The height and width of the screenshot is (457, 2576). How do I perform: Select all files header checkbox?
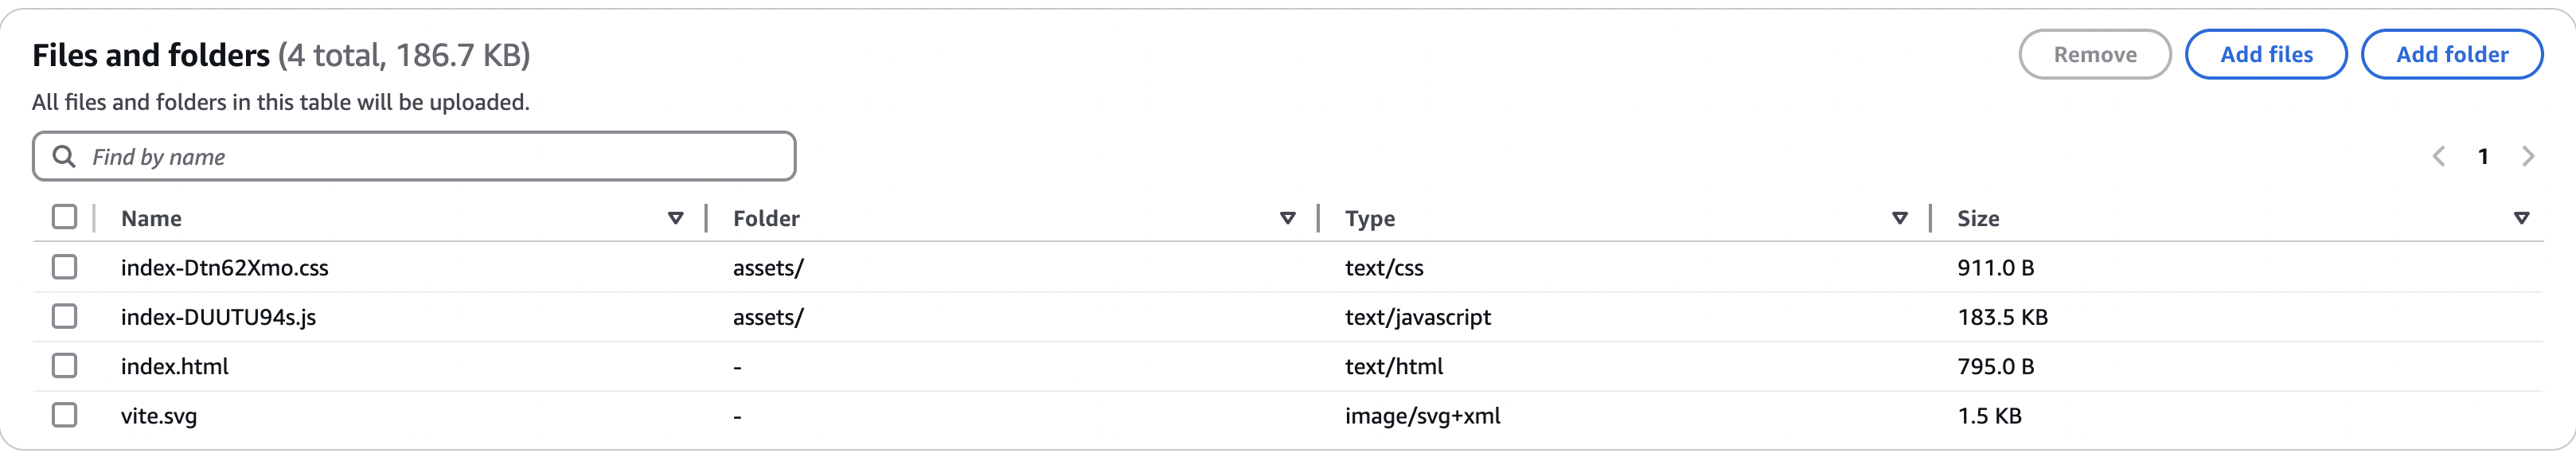click(64, 217)
